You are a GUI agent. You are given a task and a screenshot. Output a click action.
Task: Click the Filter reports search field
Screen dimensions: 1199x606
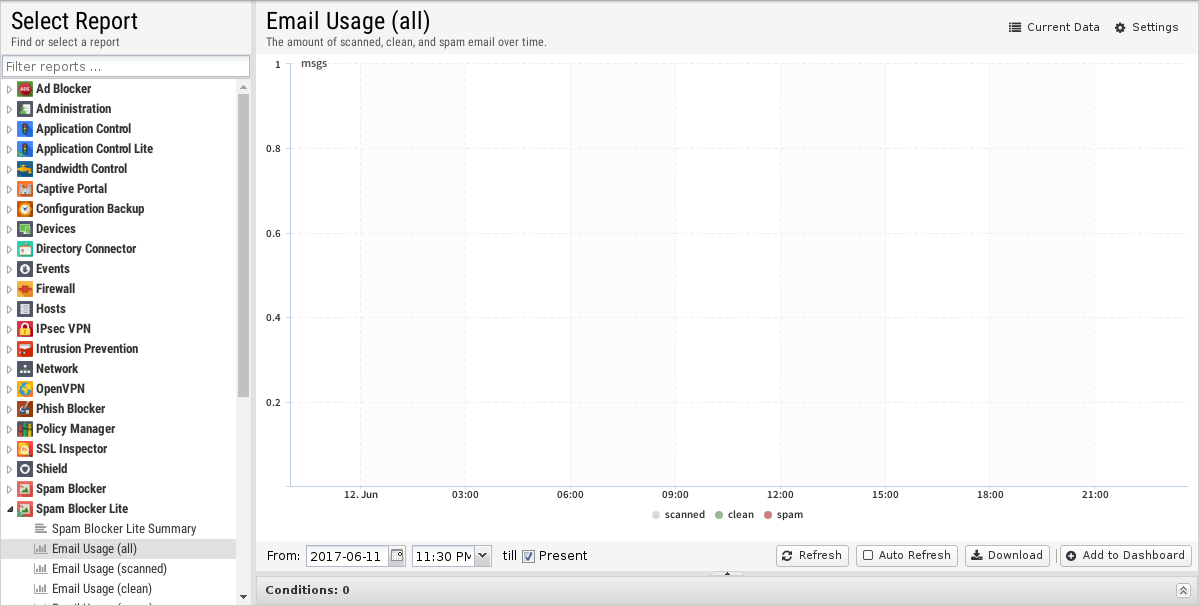[126, 66]
